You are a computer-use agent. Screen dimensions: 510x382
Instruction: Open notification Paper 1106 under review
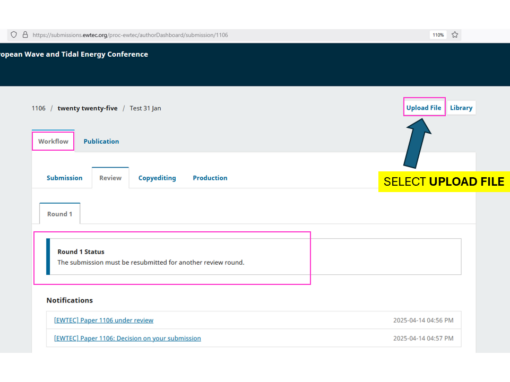click(x=104, y=320)
